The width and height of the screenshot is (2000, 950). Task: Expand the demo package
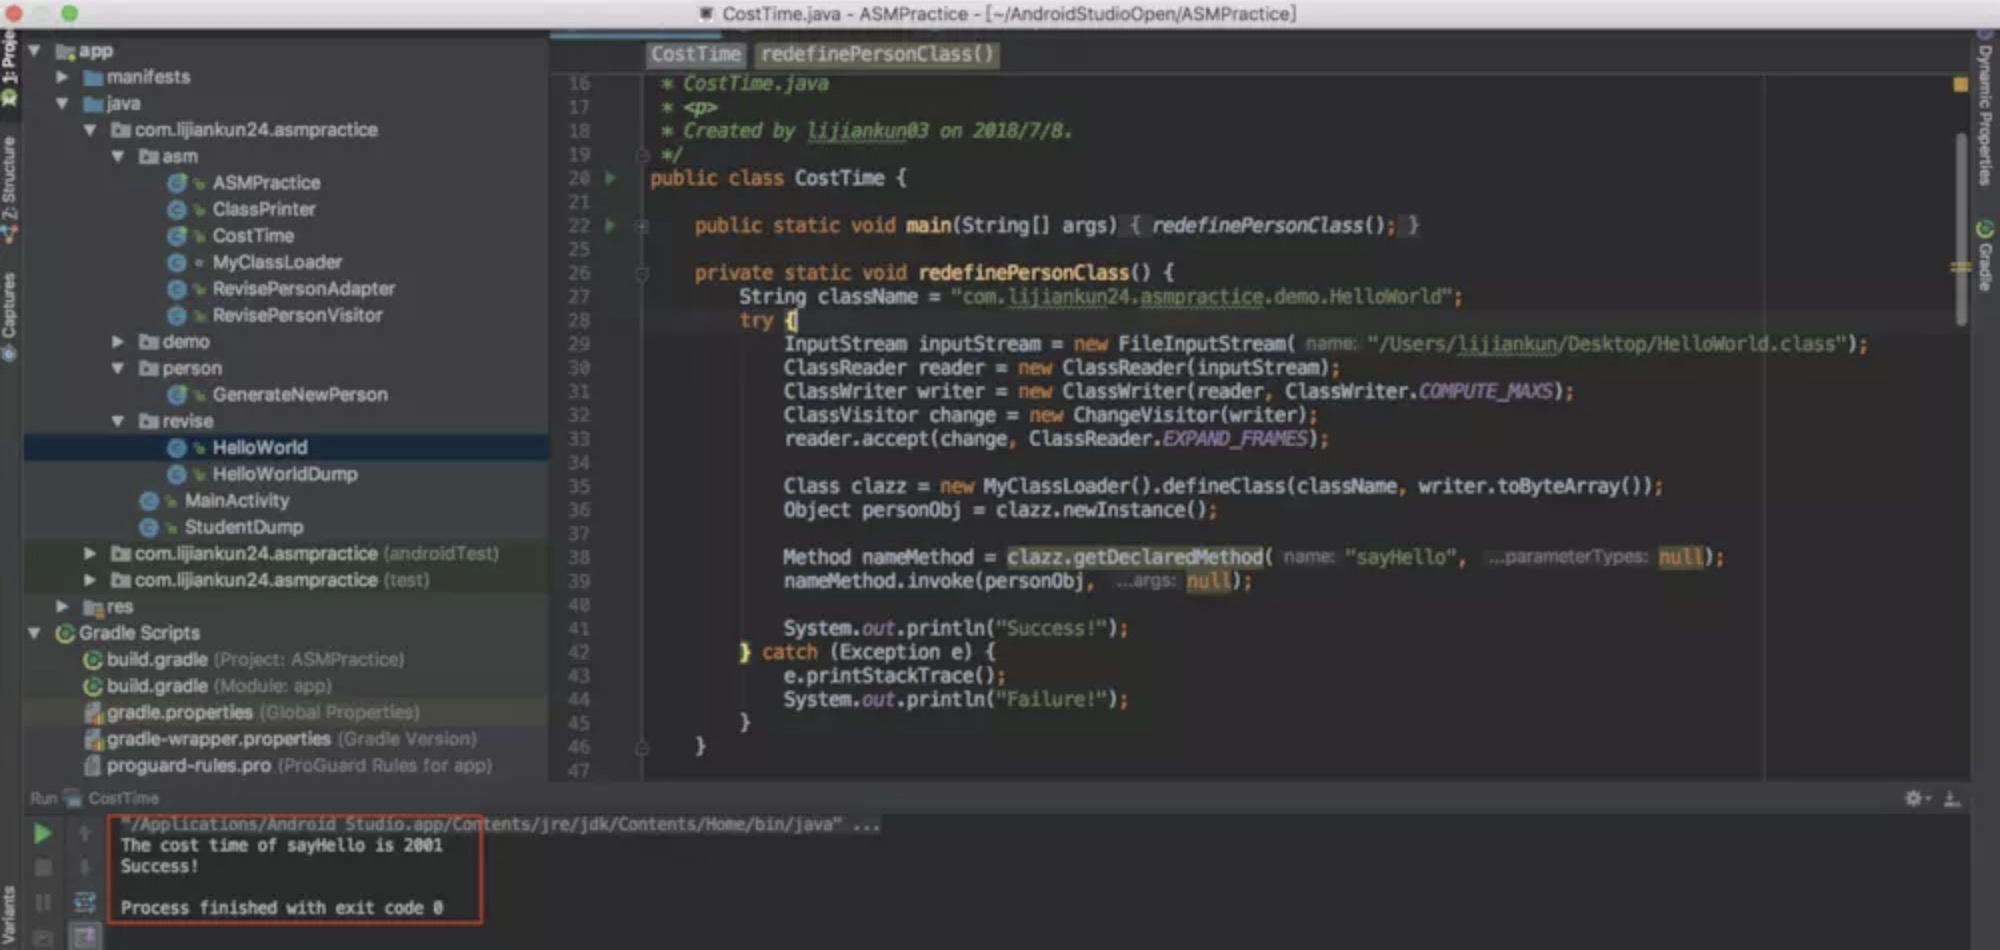point(118,342)
